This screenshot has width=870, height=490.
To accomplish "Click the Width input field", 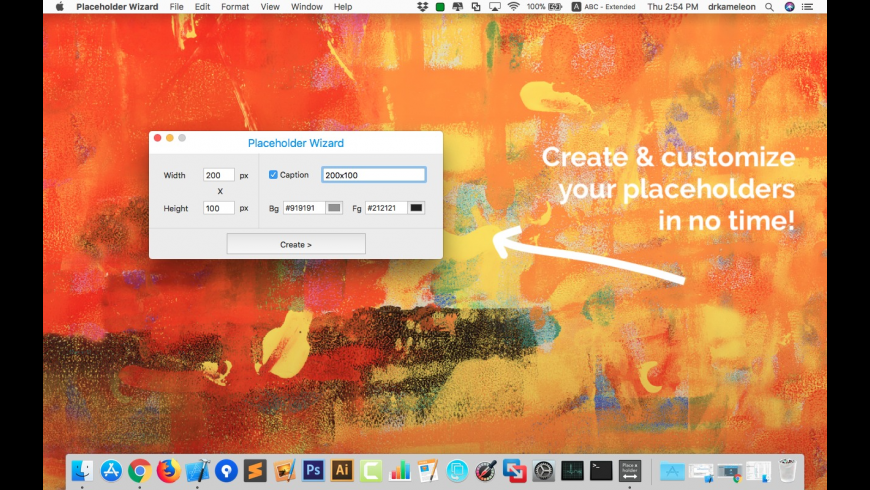I will click(x=219, y=175).
